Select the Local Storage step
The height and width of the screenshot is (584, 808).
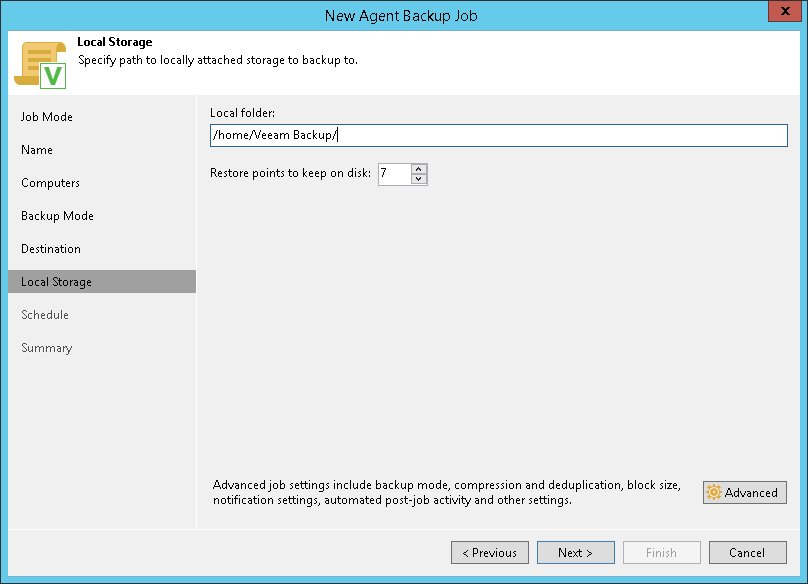56,282
